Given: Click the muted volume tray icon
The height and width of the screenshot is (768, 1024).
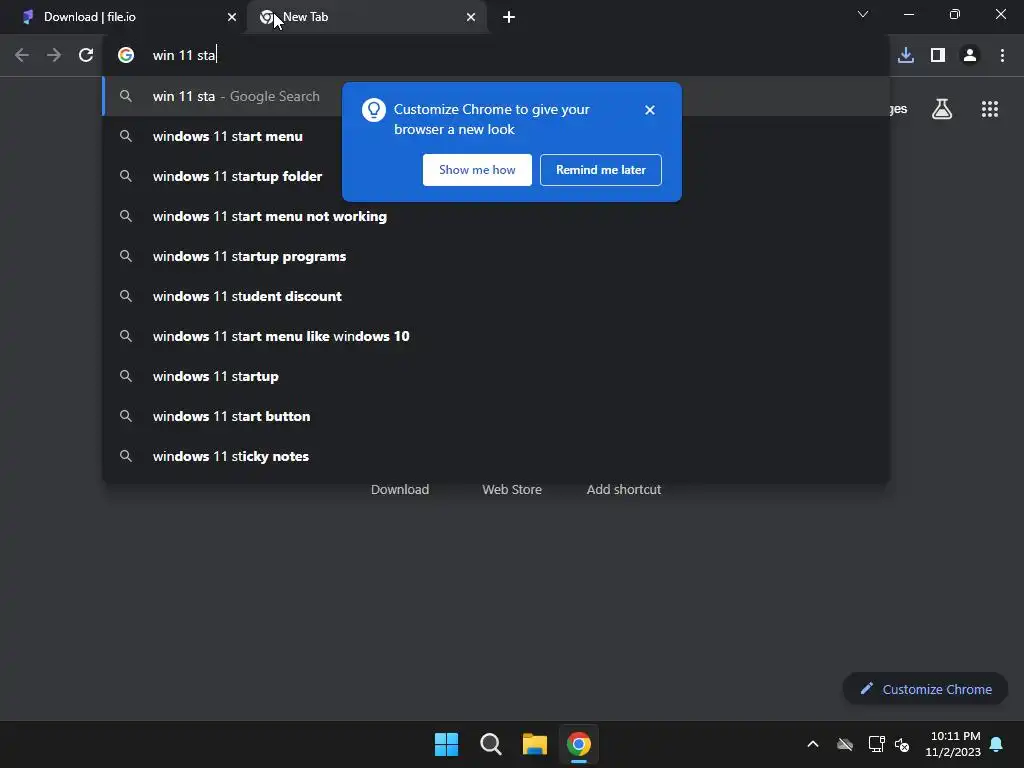Looking at the screenshot, I should pos(902,744).
